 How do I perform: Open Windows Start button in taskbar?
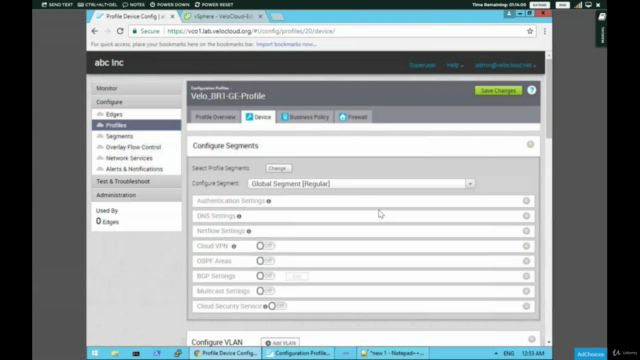(x=95, y=353)
